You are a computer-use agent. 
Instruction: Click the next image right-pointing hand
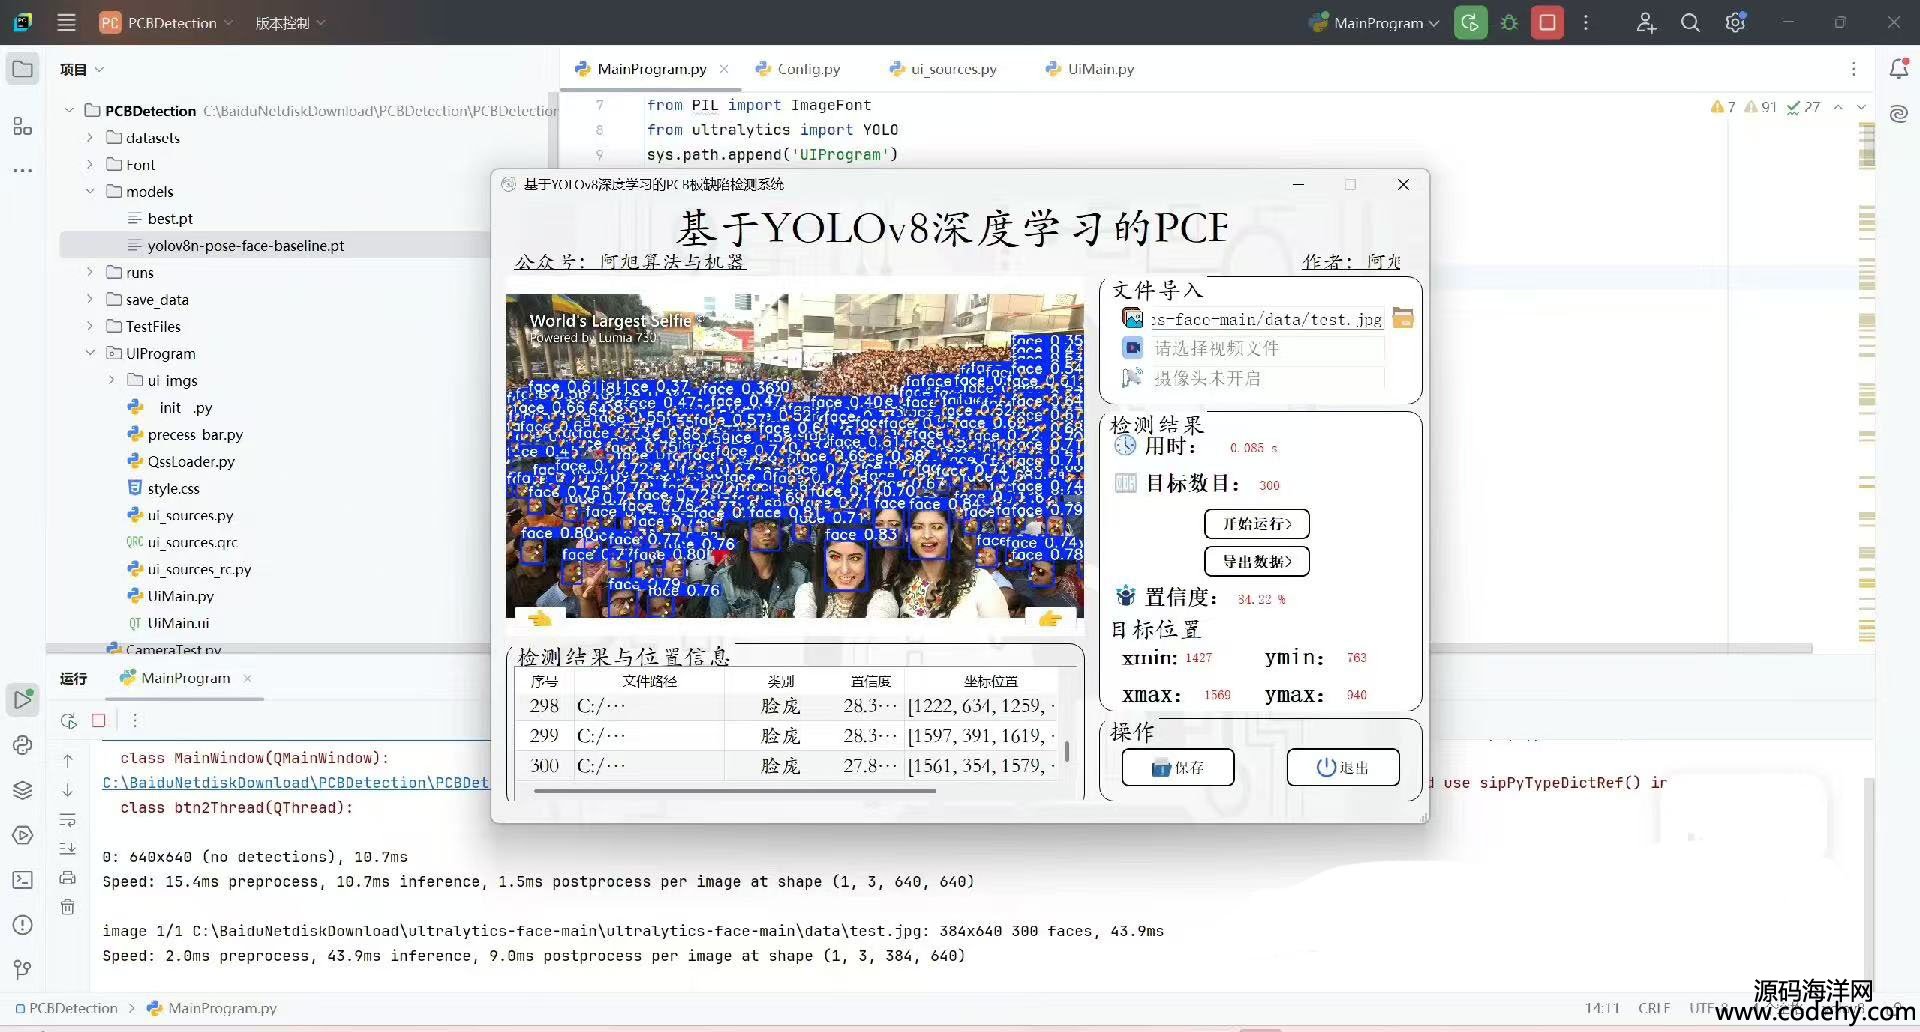pyautogui.click(x=1050, y=618)
